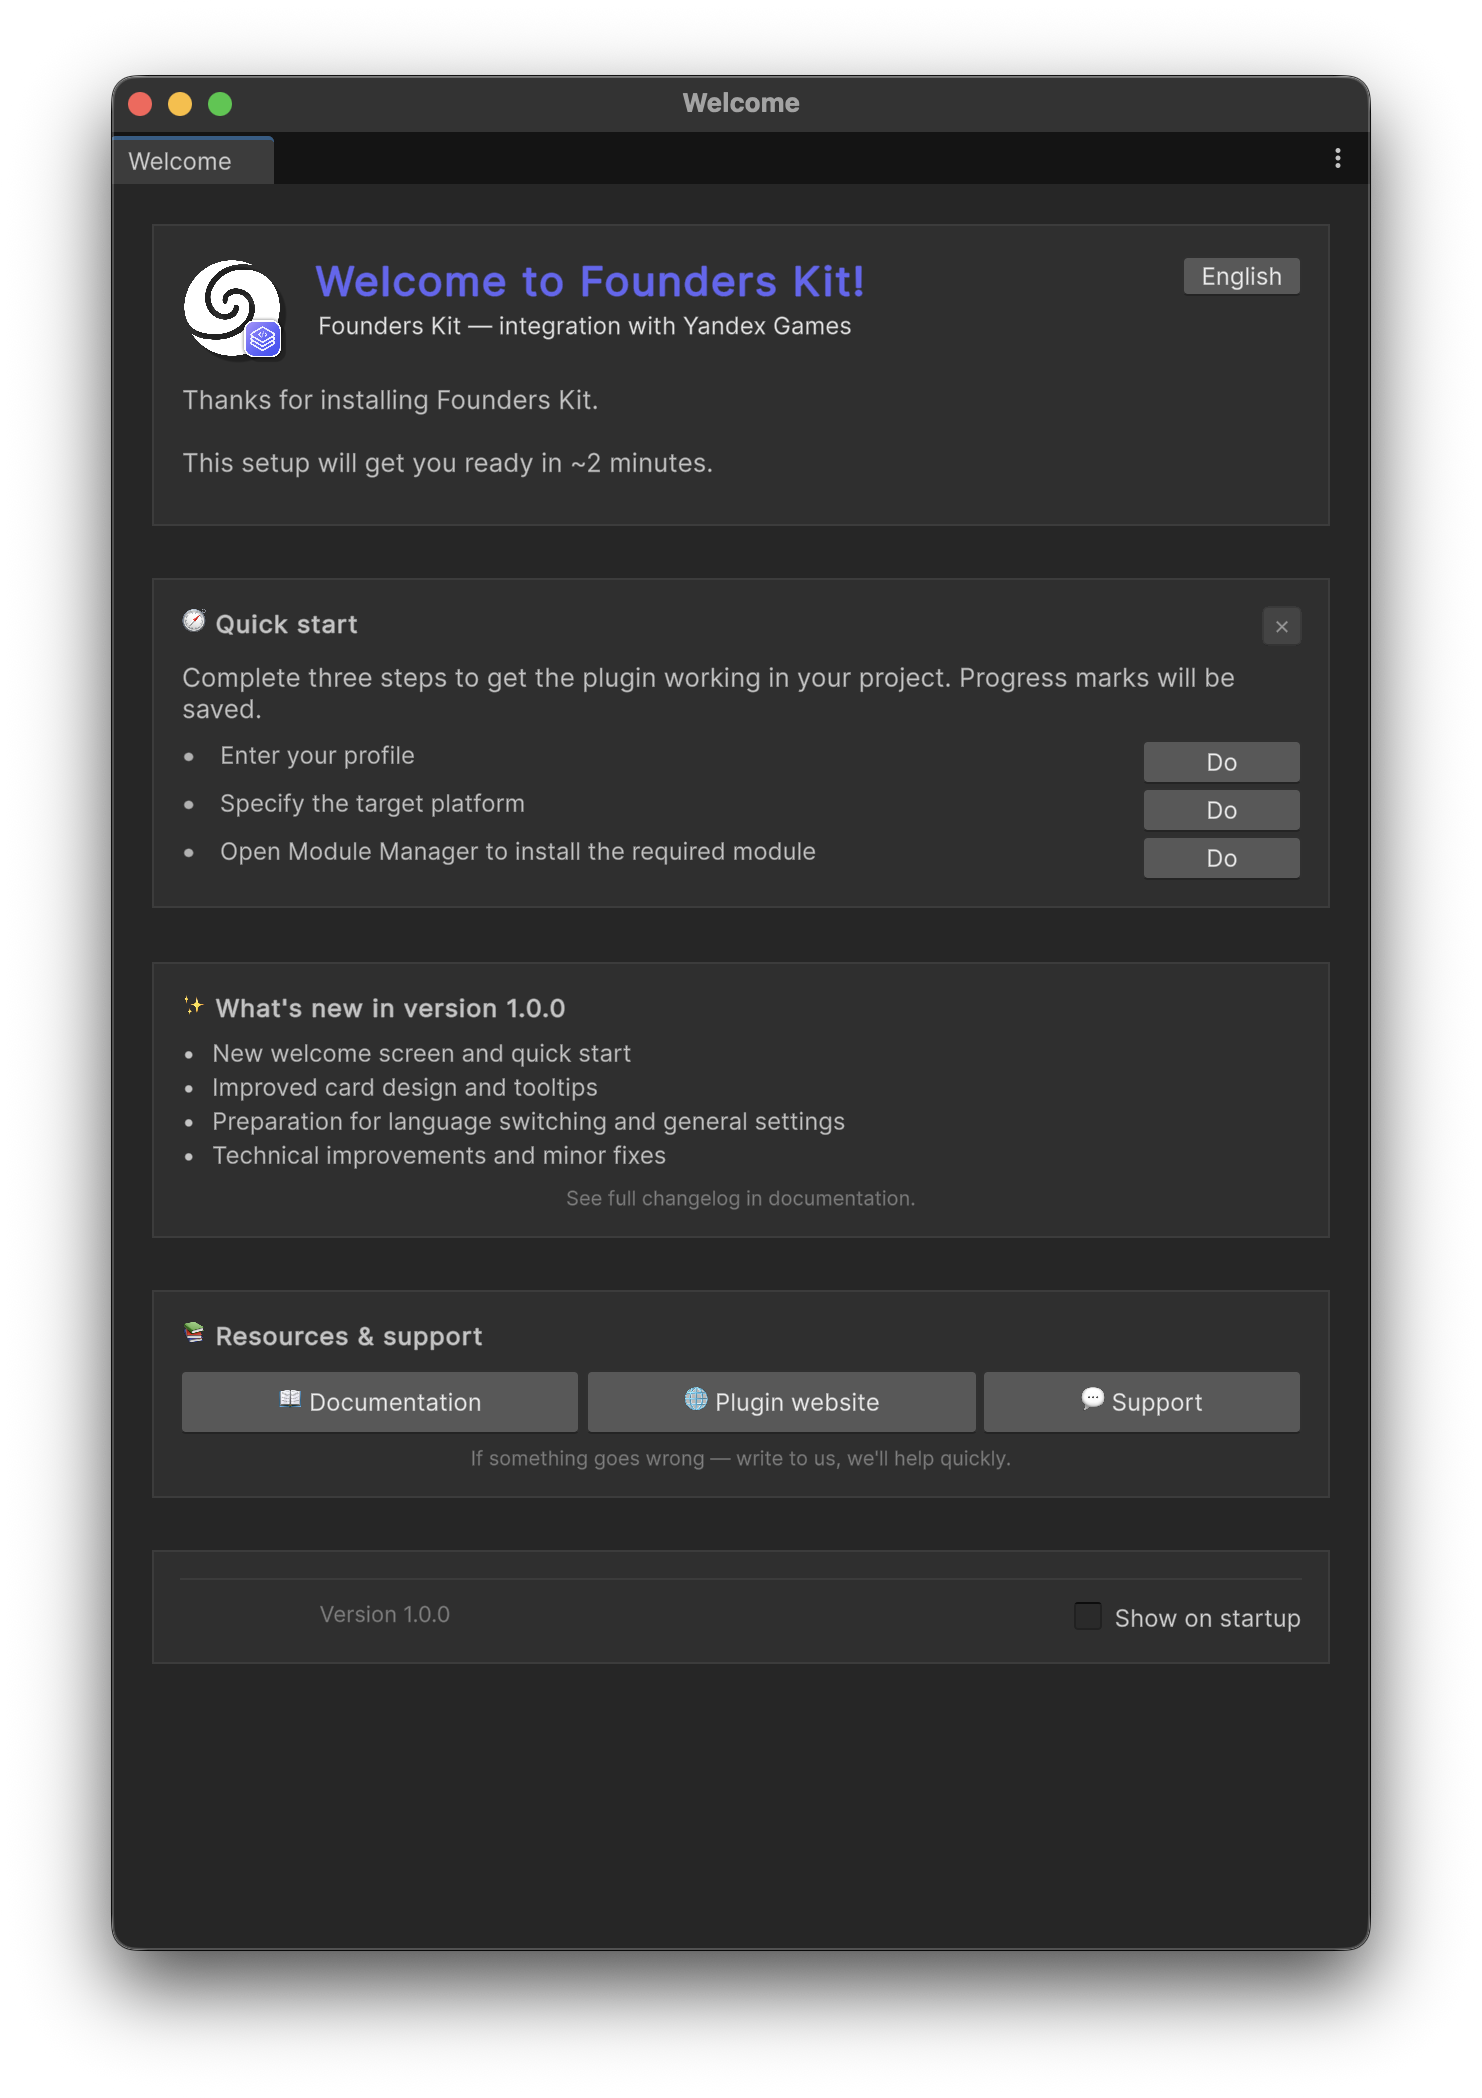Click the Support button
This screenshot has height=2098, width=1482.
tap(1141, 1402)
